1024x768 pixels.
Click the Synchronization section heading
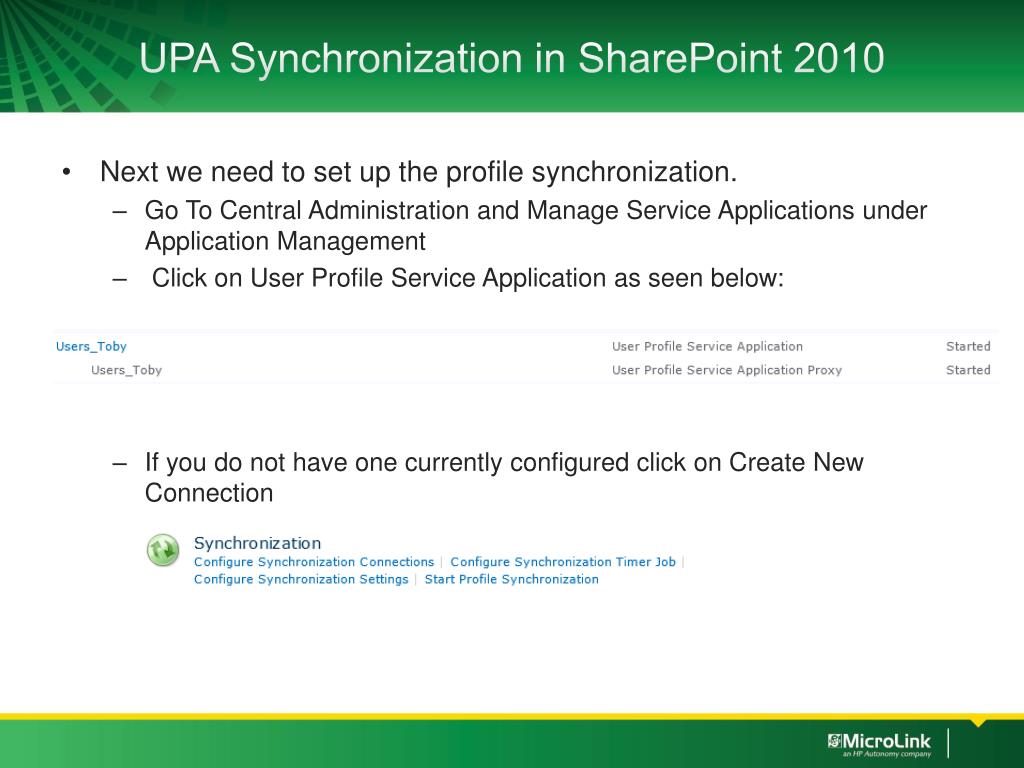(257, 543)
